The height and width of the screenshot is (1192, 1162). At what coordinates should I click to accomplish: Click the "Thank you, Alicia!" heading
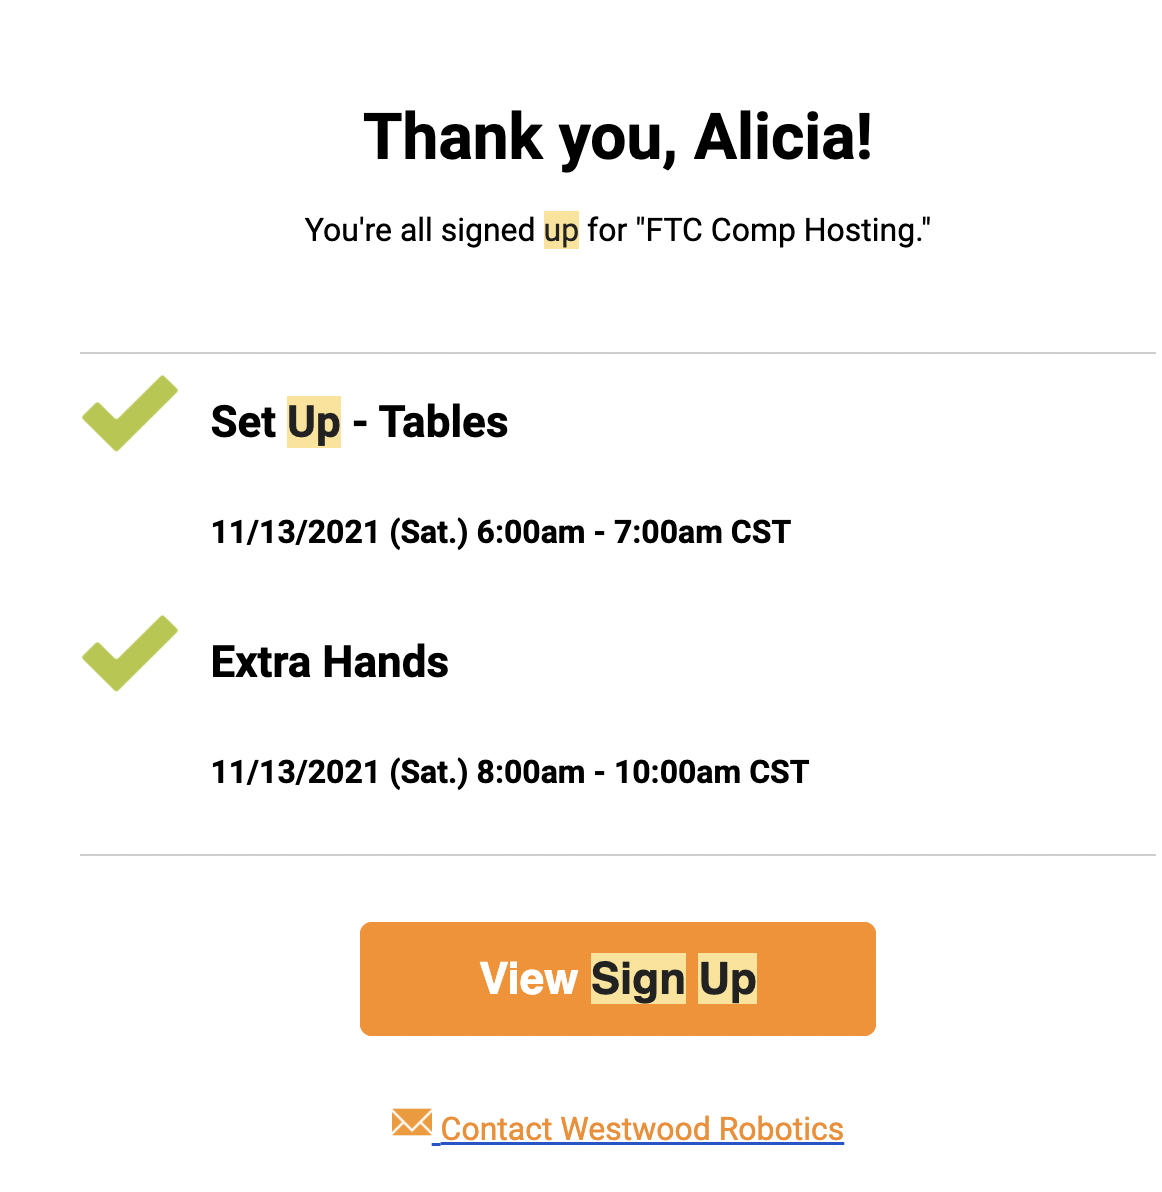[x=618, y=137]
